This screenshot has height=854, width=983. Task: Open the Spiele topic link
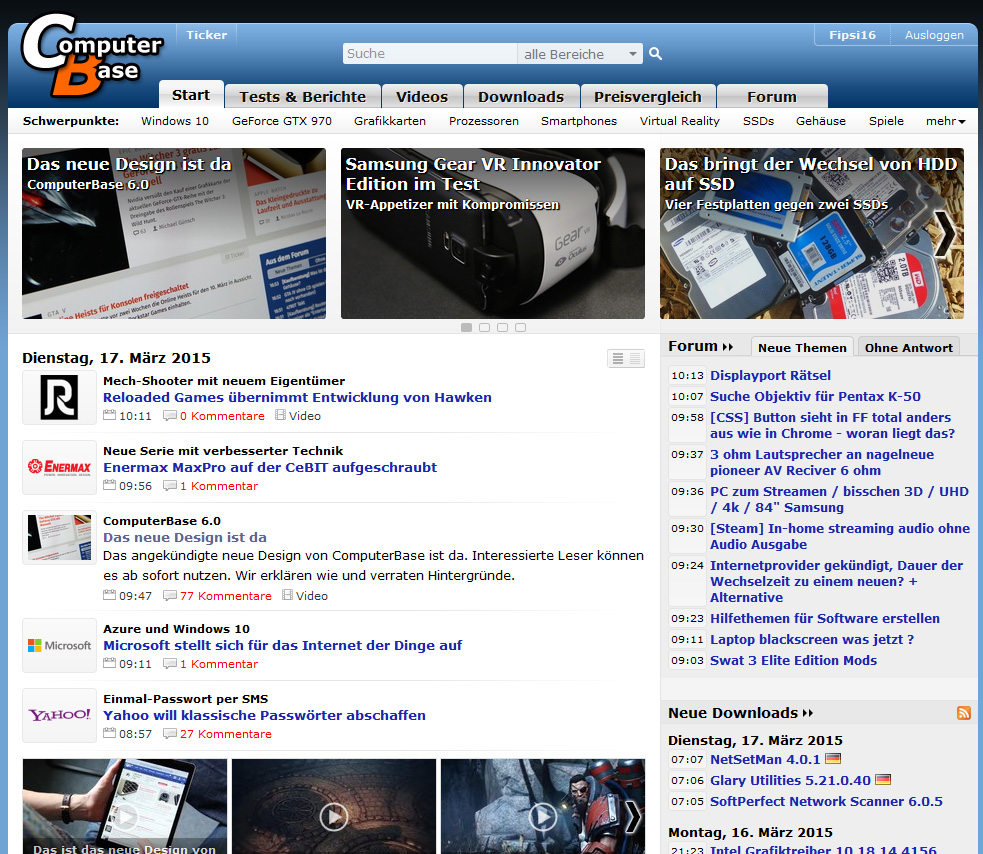886,121
